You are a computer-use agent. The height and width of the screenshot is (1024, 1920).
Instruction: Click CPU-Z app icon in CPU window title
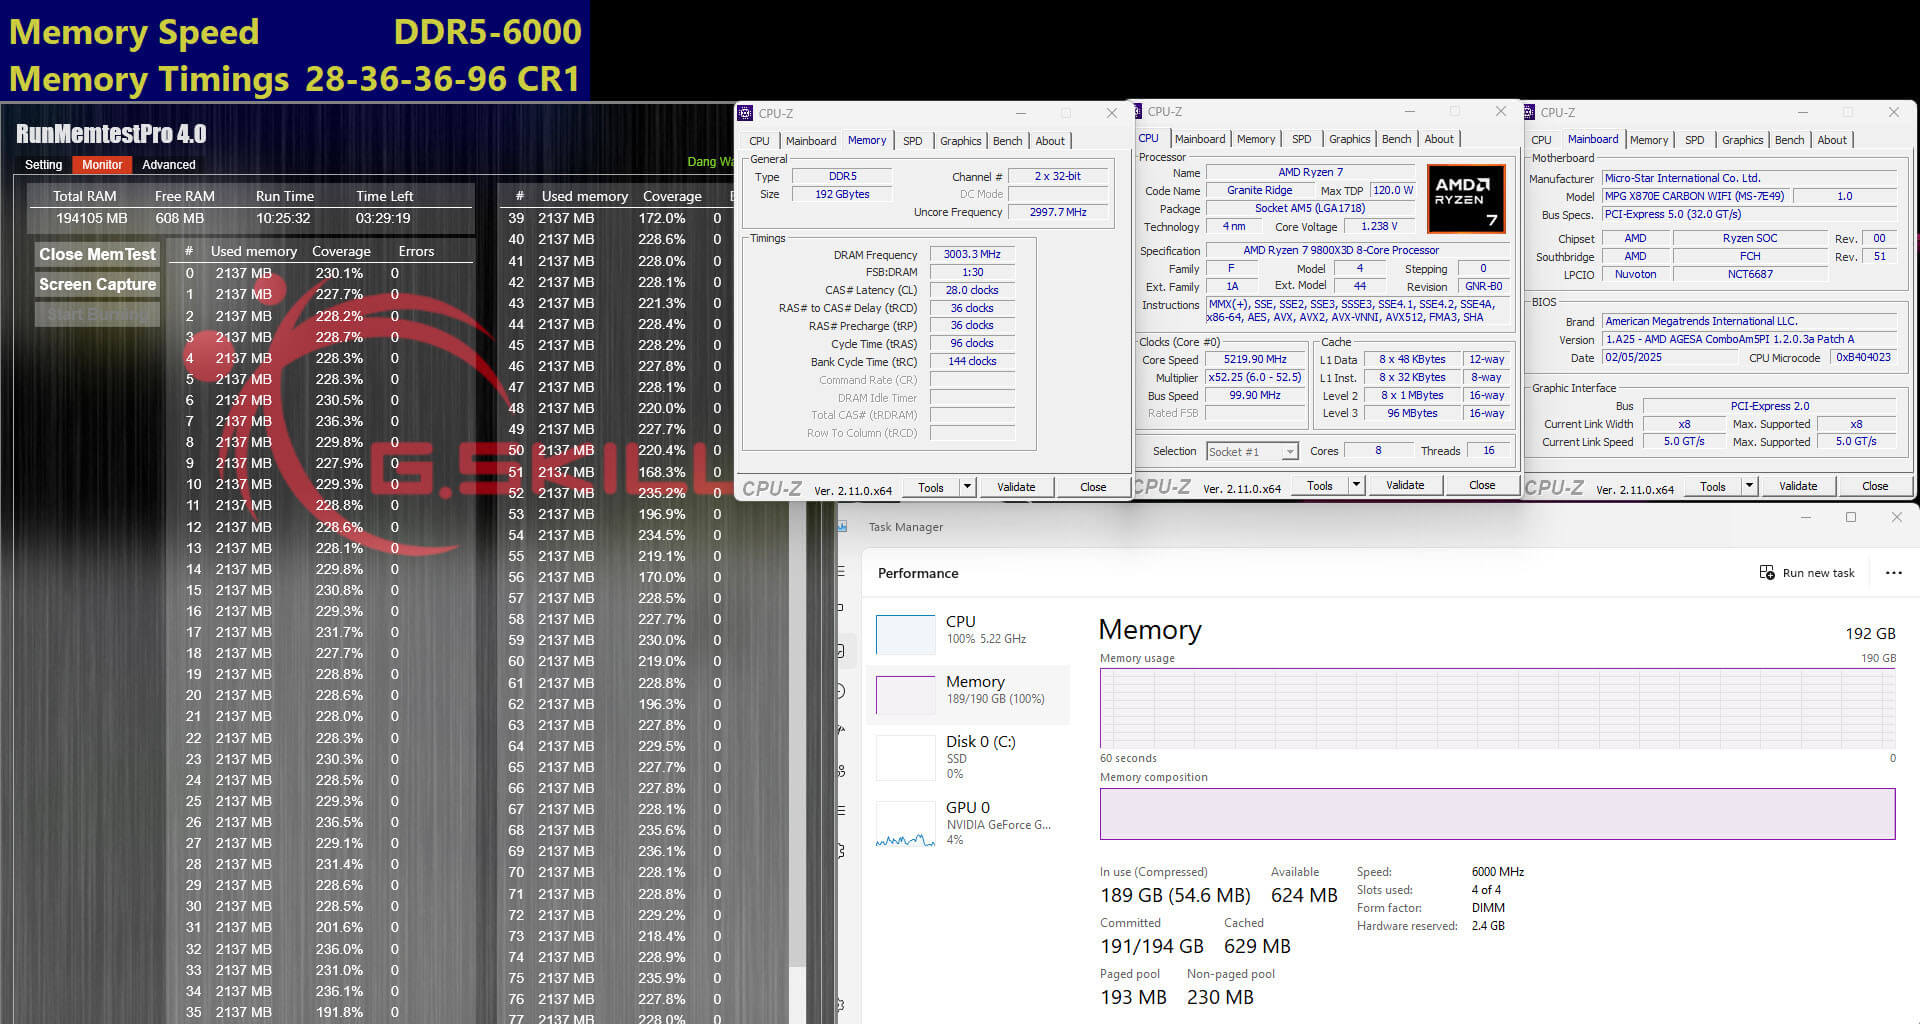click(1137, 111)
